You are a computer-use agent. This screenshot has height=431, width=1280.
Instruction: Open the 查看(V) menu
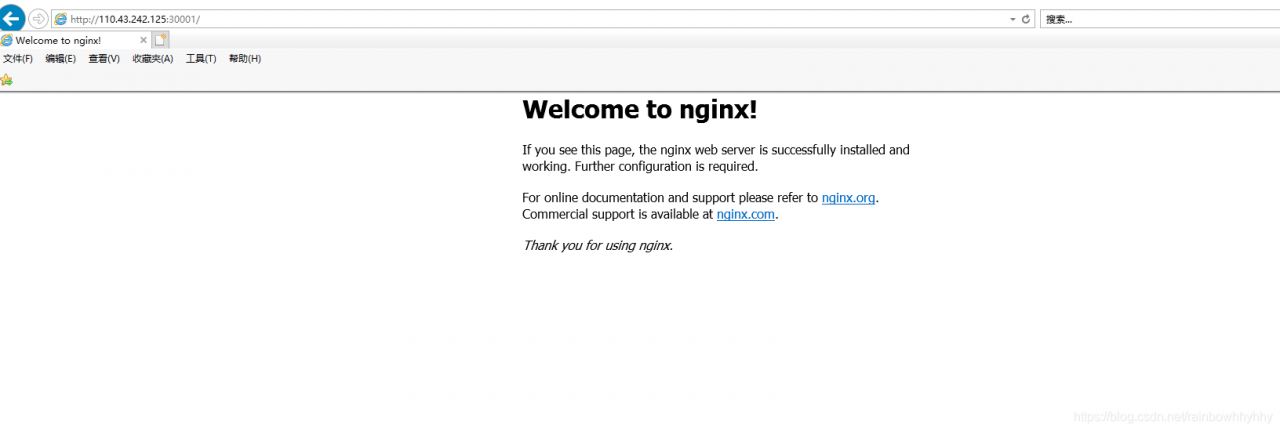[x=104, y=59]
